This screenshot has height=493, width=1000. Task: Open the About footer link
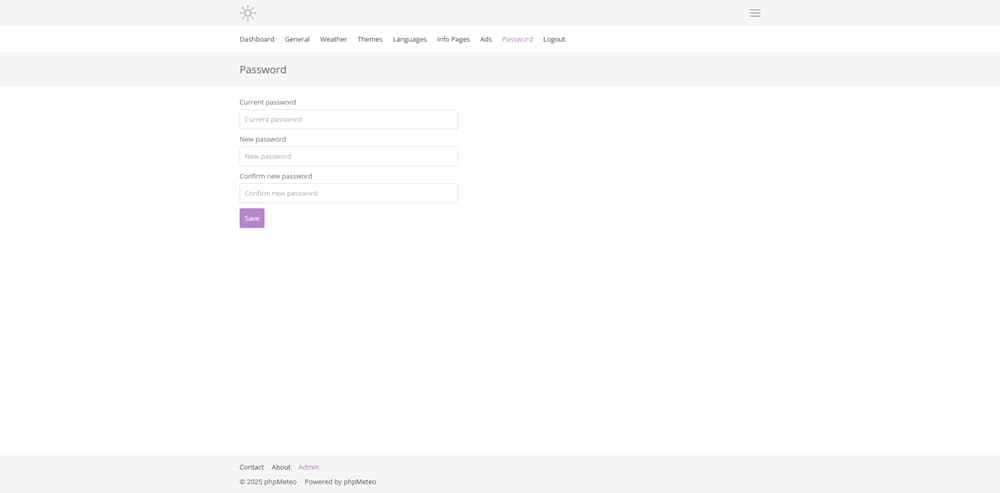click(281, 467)
